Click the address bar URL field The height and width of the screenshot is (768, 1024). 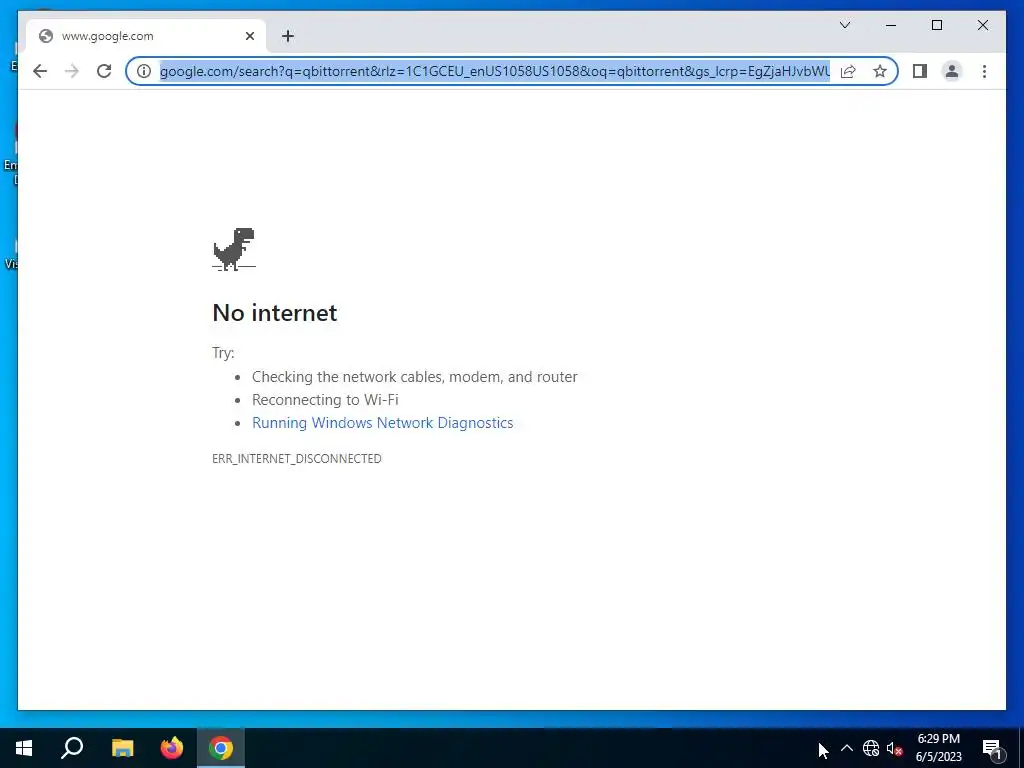tap(495, 71)
